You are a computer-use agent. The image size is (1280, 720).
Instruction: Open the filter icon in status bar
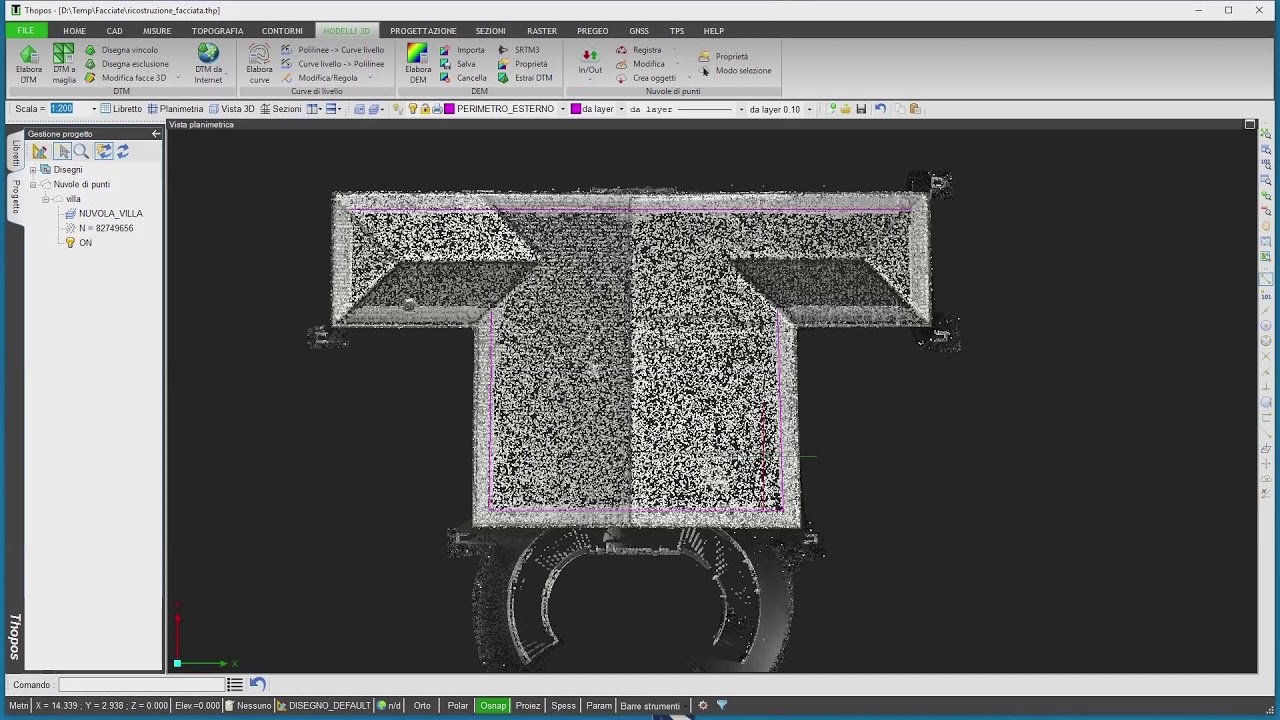pyautogui.click(x=722, y=705)
